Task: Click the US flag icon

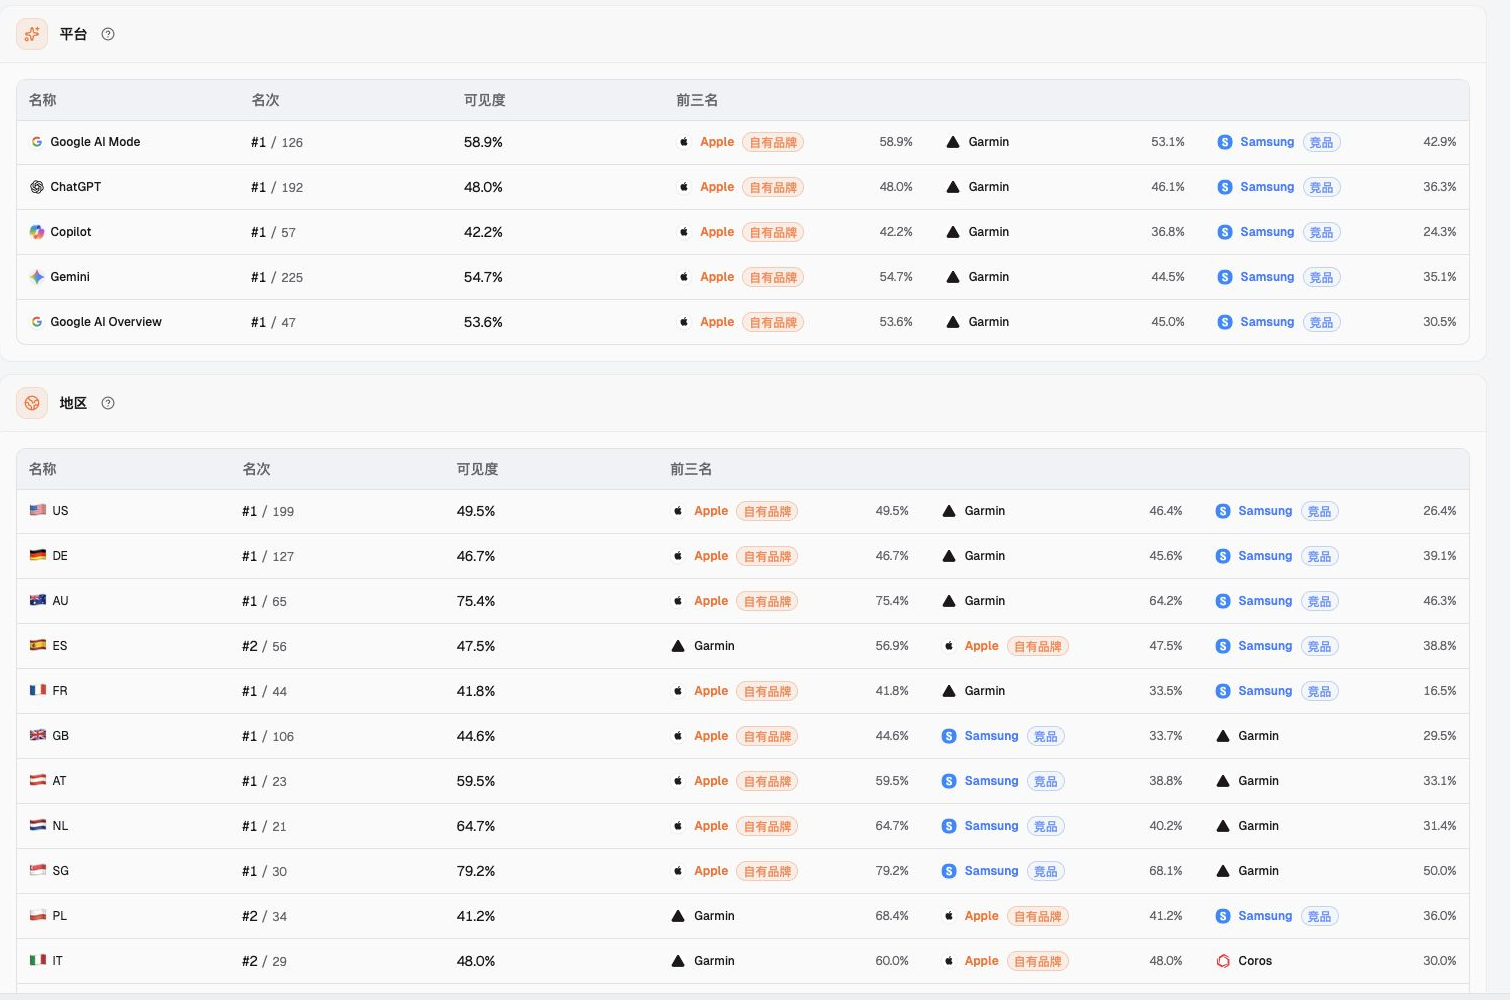Action: point(38,510)
